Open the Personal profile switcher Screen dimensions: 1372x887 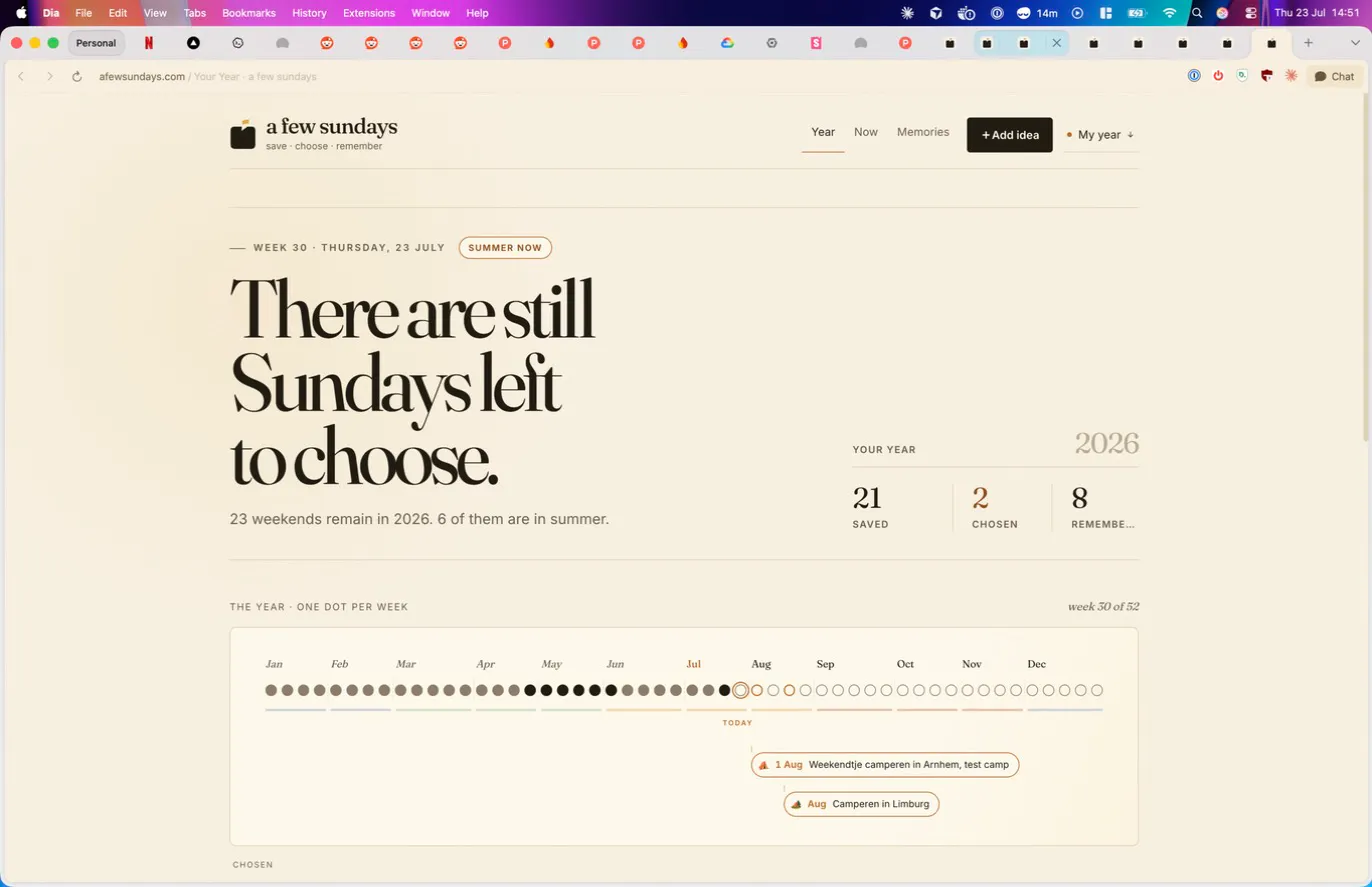pos(96,43)
